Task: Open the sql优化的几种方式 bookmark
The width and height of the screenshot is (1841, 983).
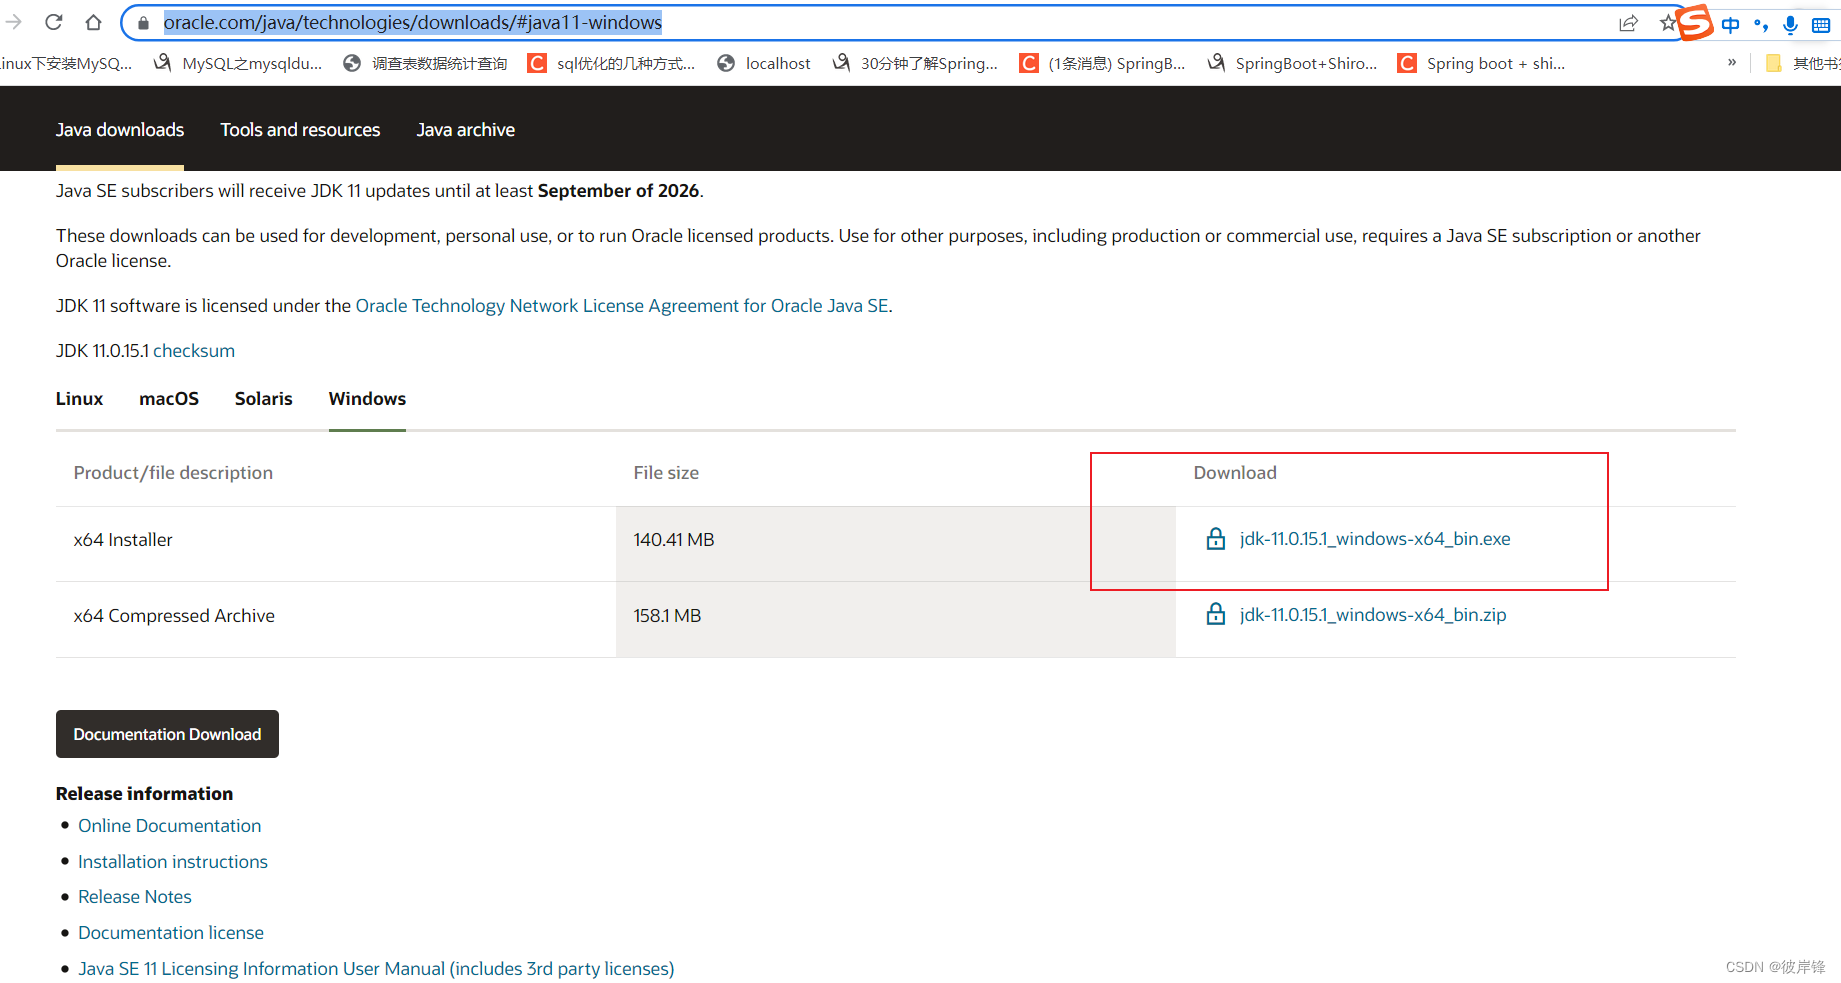Action: [611, 63]
